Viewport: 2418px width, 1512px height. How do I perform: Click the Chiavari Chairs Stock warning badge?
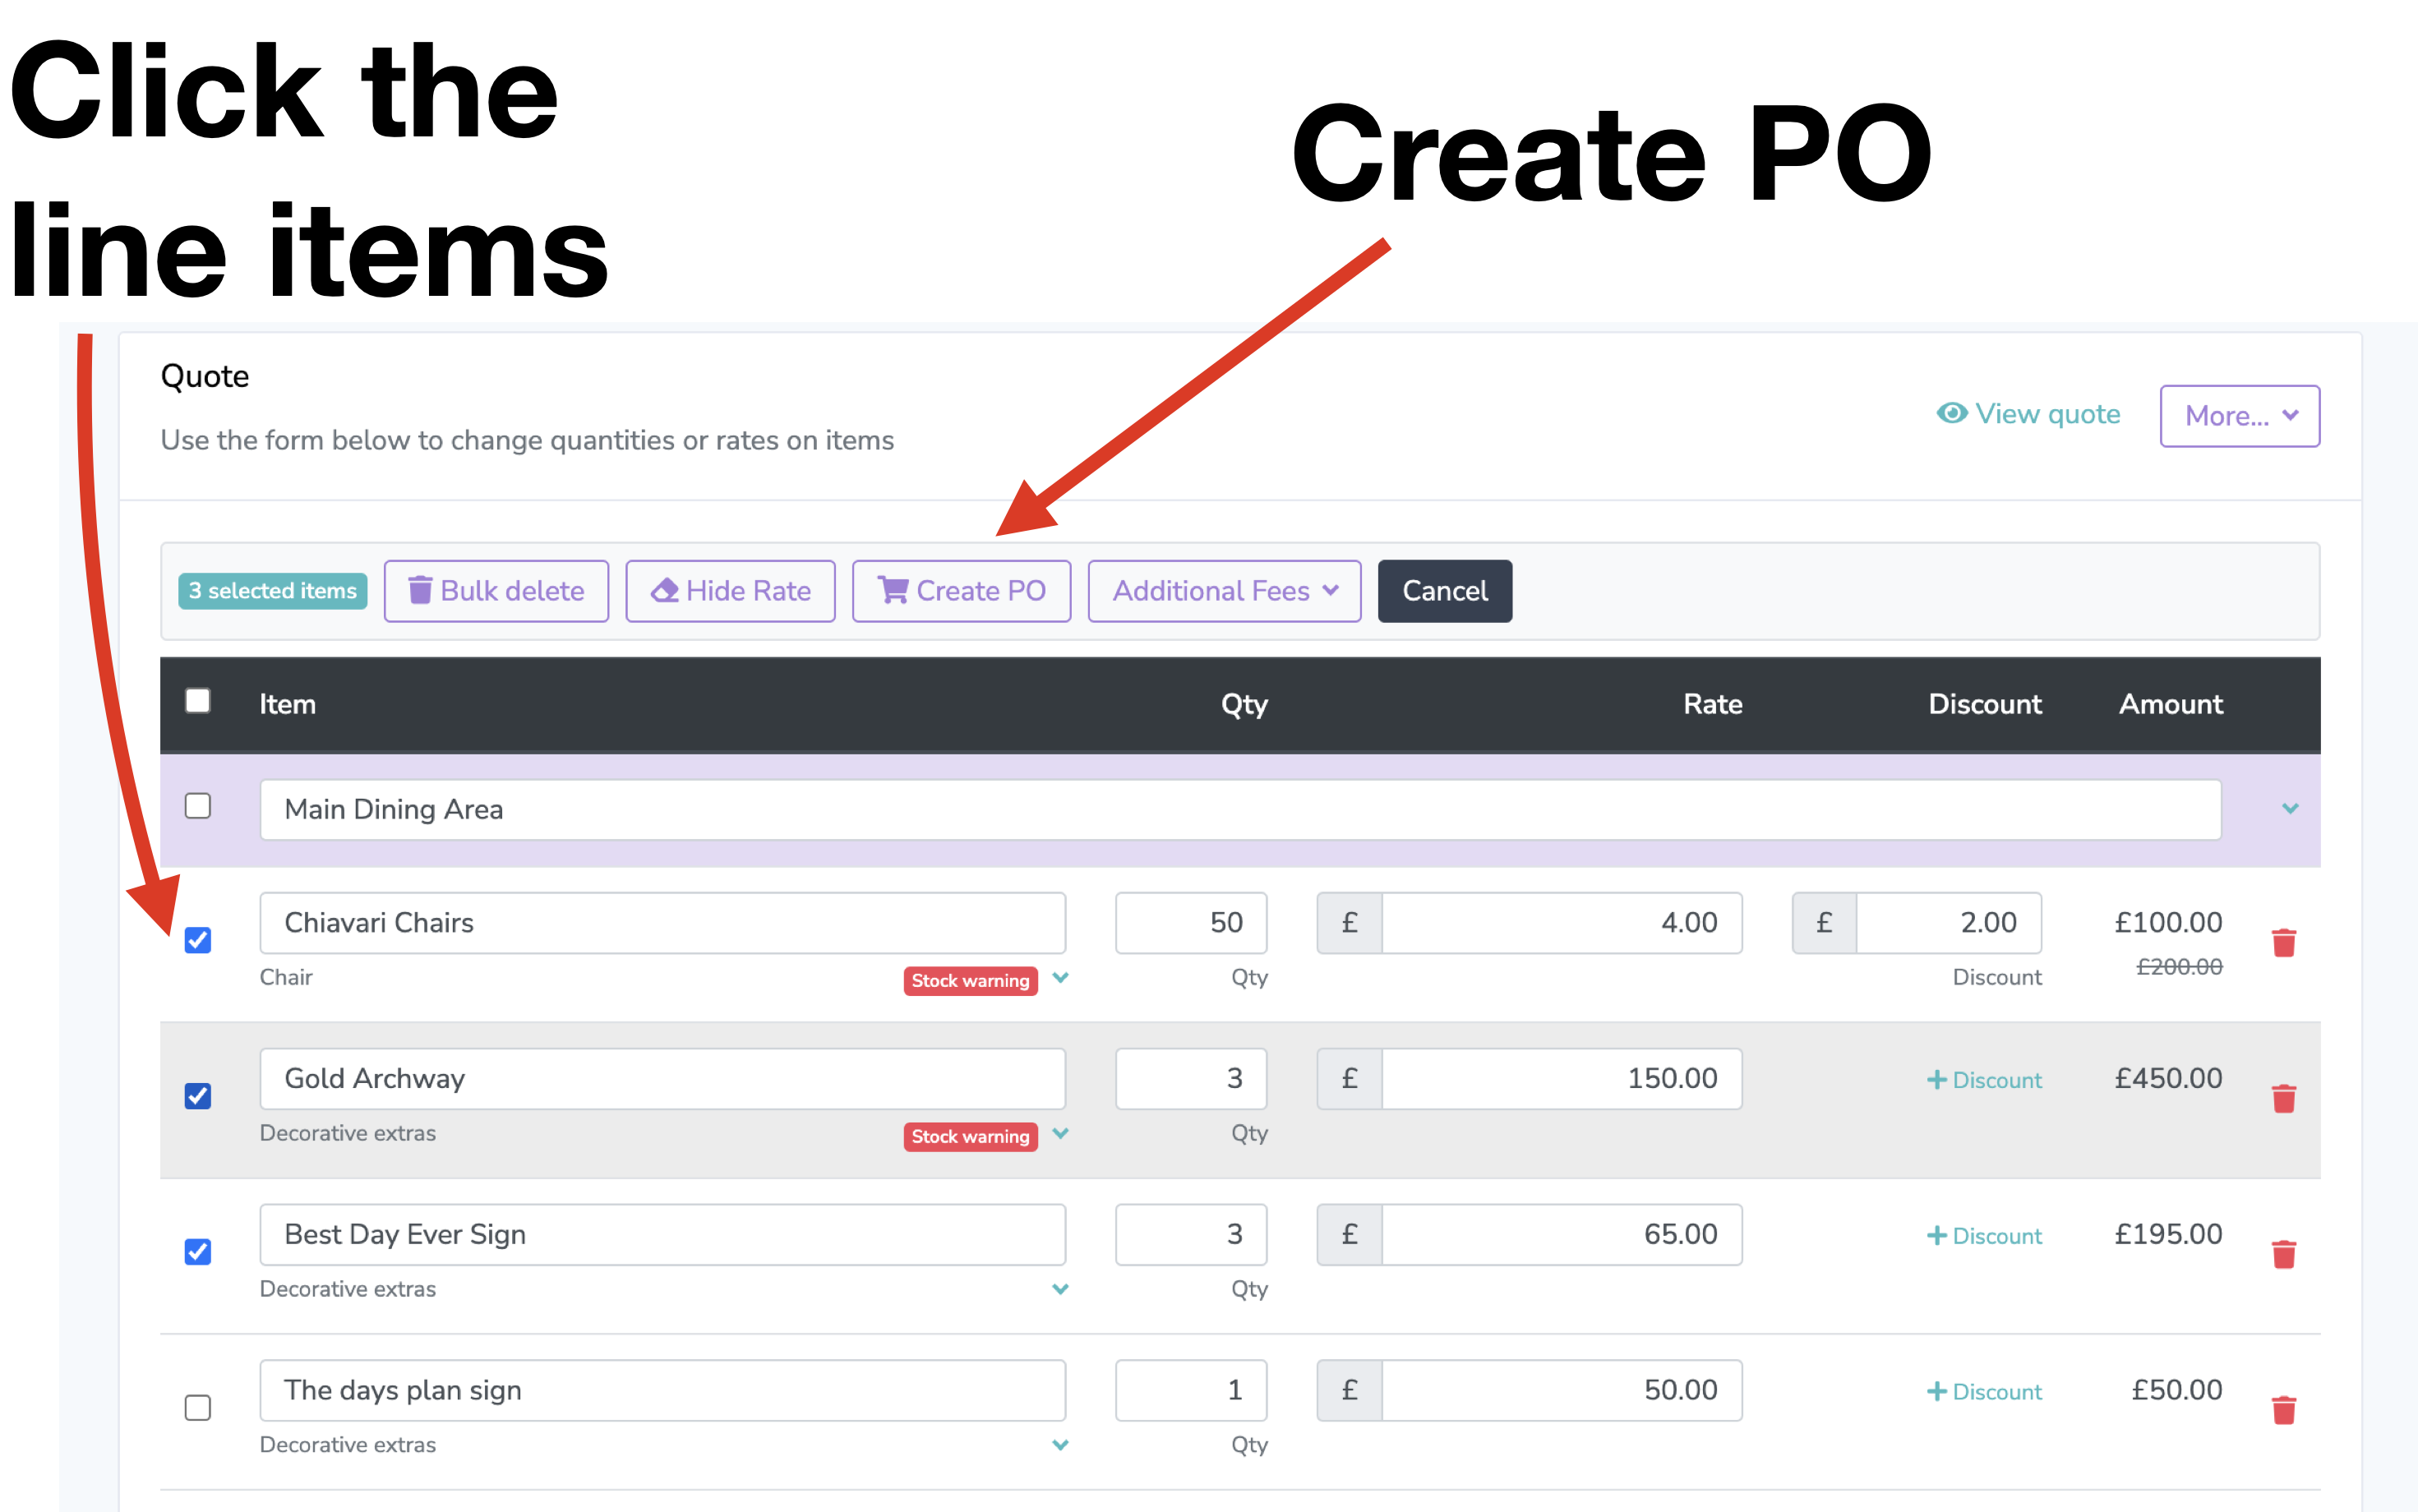click(x=970, y=981)
